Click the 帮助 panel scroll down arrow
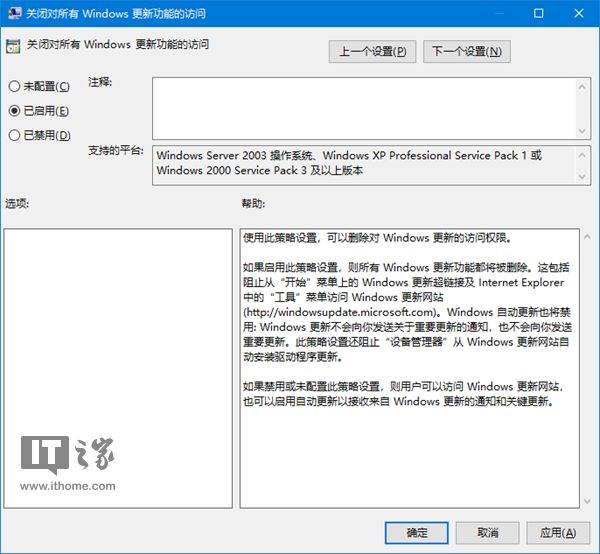This screenshot has width=600, height=554. click(x=587, y=501)
